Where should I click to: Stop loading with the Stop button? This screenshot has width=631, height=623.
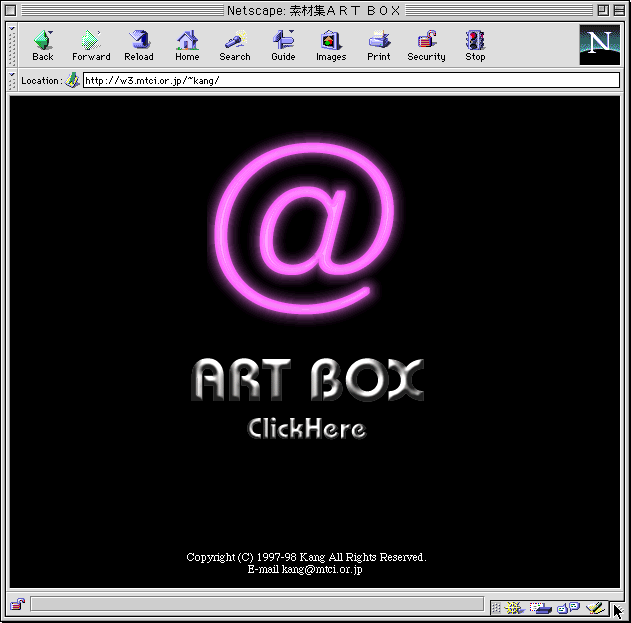475,45
